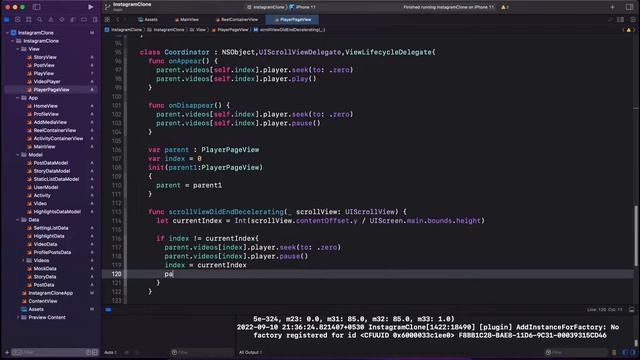Image resolution: width=640 pixels, height=360 pixels.
Task: Choose the iPhone 11 run destination
Action: [x=303, y=7]
